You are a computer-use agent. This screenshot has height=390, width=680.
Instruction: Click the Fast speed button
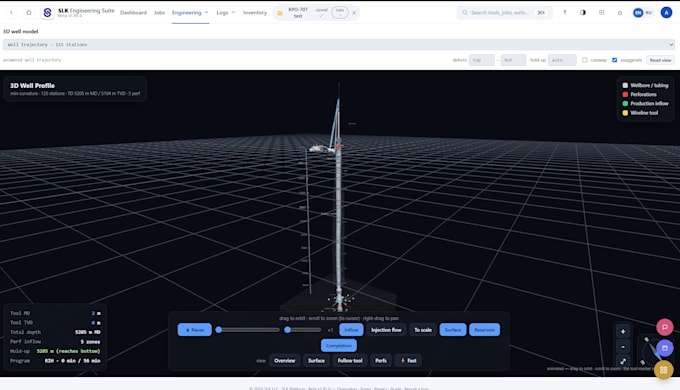click(x=408, y=361)
